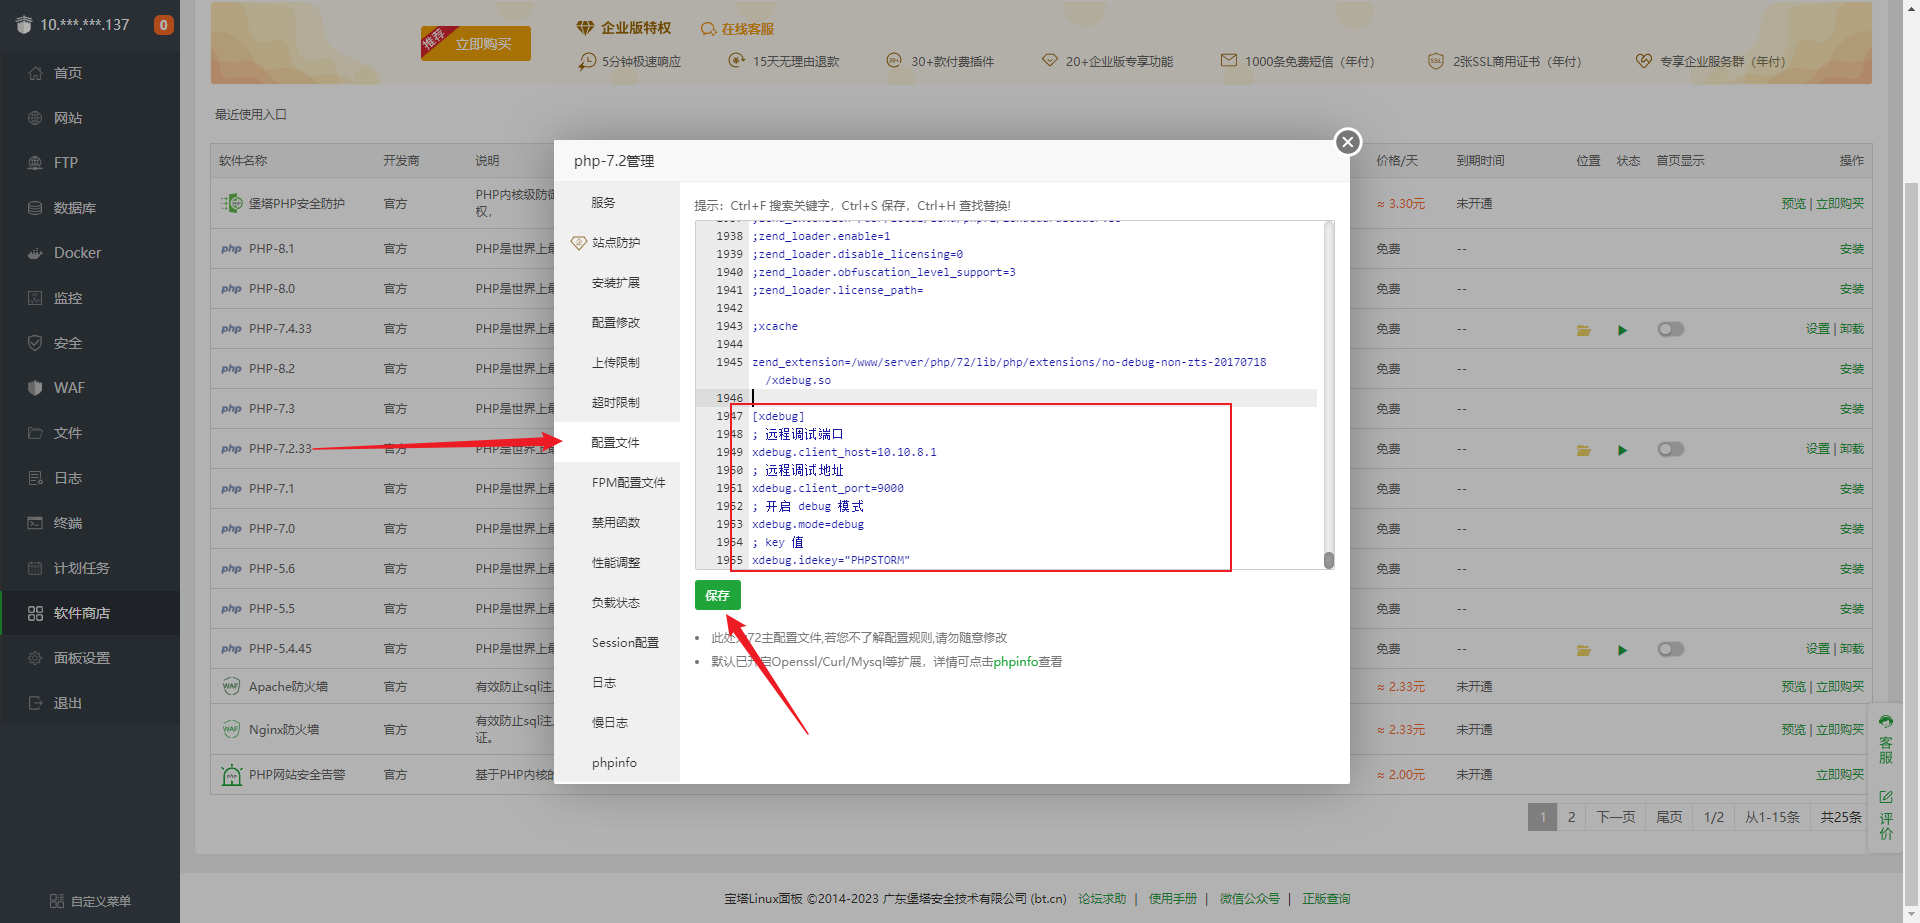
Task: Click 预览 link for Apache防火墙
Action: [x=1794, y=687]
